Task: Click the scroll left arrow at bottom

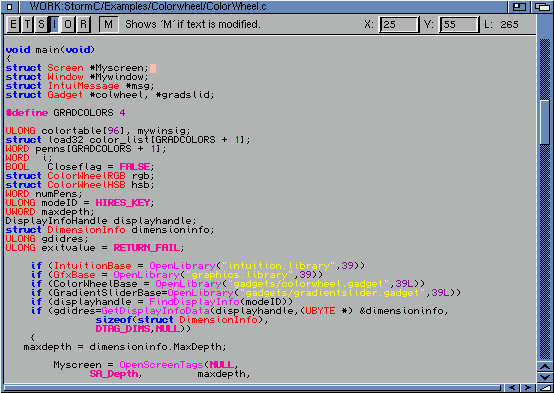Action: (512, 388)
